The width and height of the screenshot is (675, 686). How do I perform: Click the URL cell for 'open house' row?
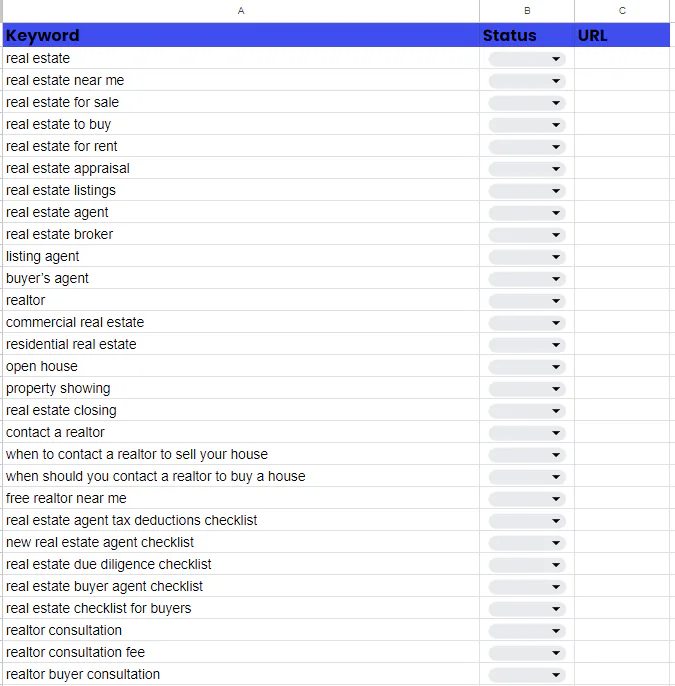pos(622,366)
